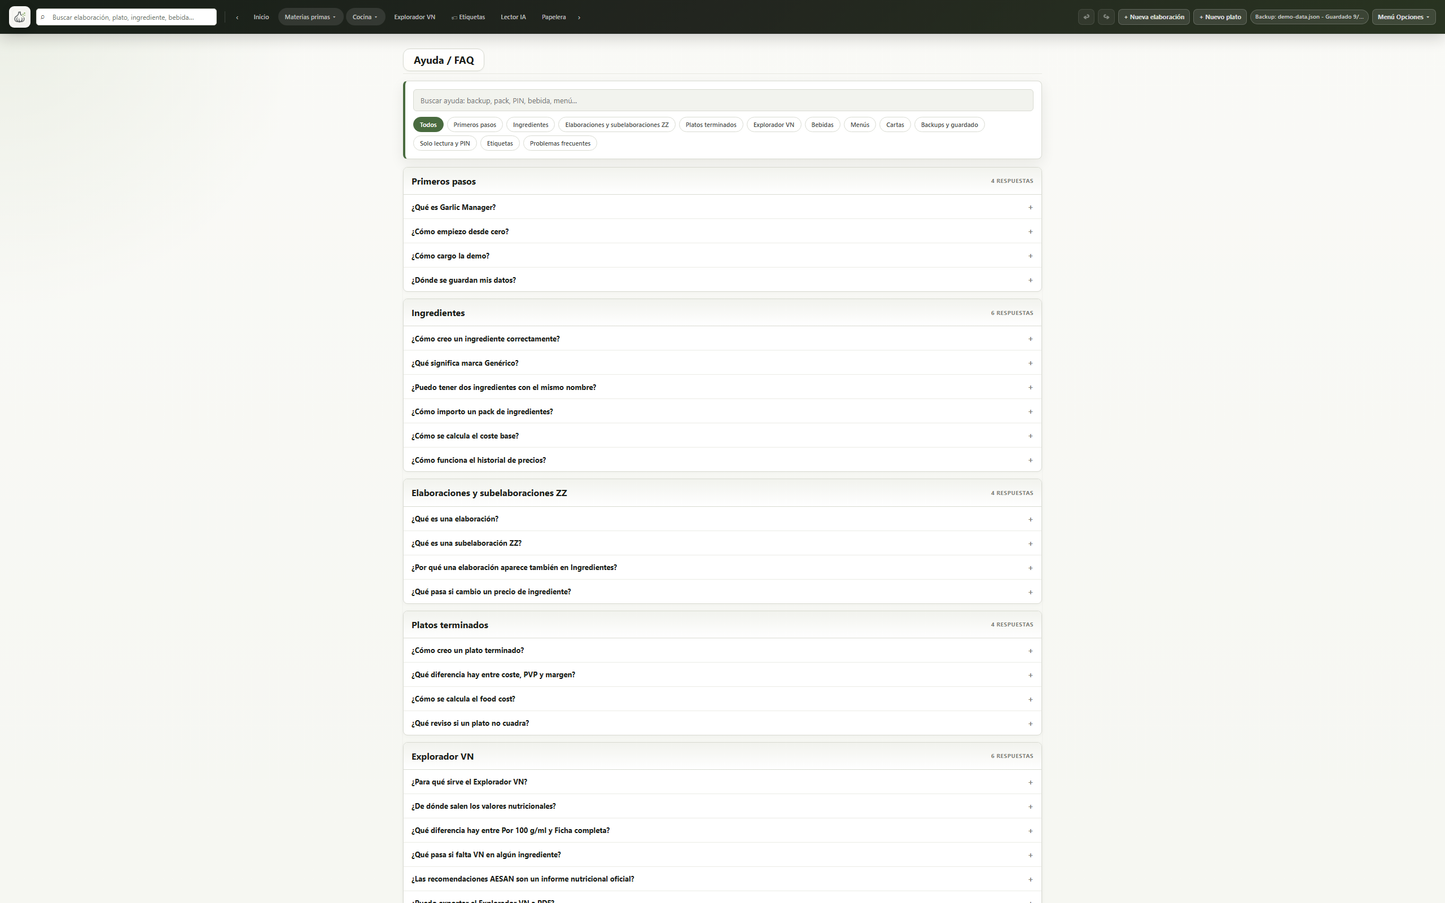Click plus icon for "¿Las recomendaciones AESAN son un informe nutricional oficial?"
Viewport: 1445px width, 903px height.
[x=1030, y=879]
